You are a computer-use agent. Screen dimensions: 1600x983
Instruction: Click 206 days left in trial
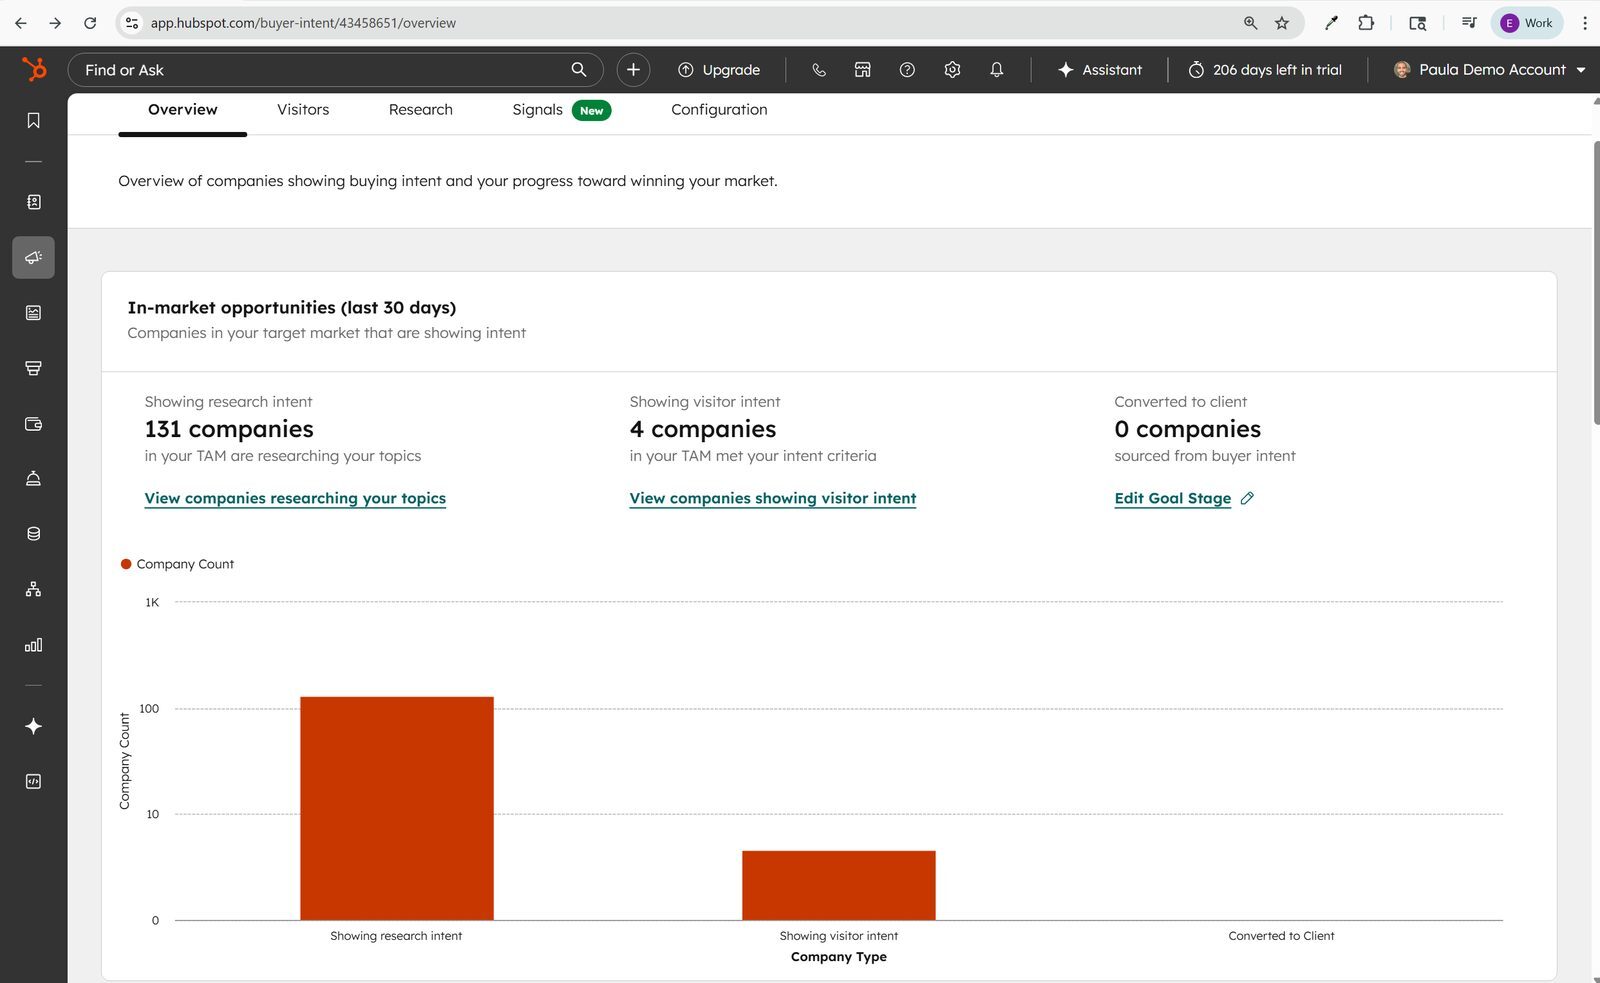pyautogui.click(x=1265, y=69)
